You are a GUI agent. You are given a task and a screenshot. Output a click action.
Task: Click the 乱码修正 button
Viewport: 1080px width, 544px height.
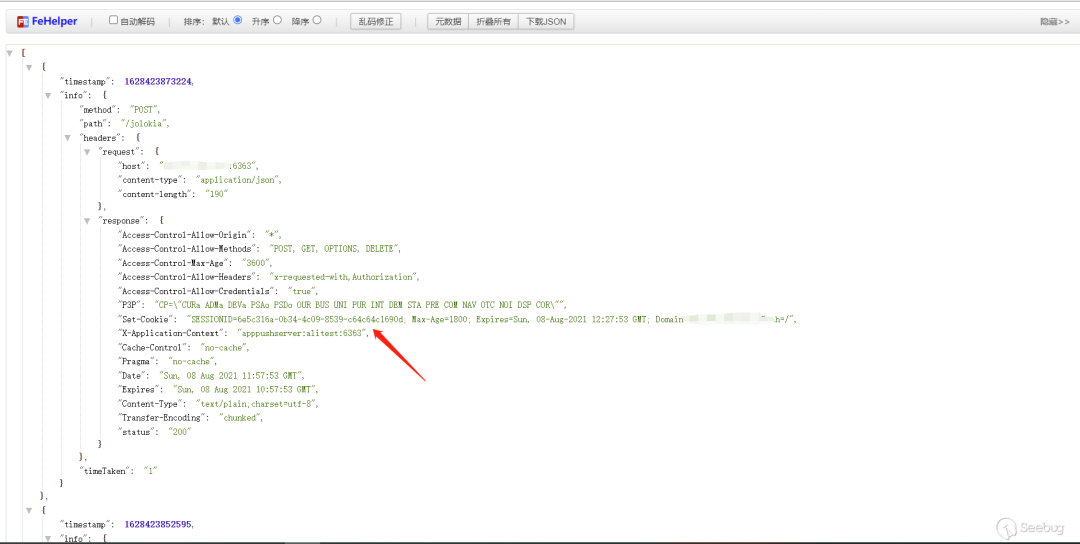(x=375, y=21)
